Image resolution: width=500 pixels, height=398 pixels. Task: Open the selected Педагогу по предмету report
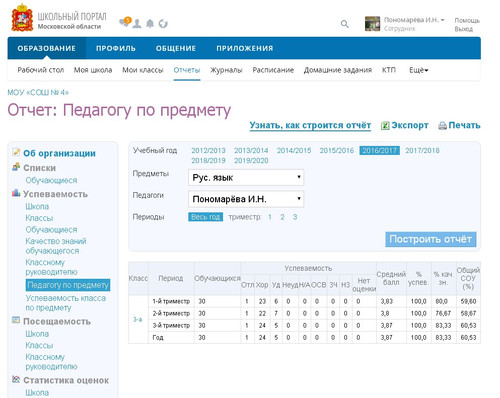[68, 285]
